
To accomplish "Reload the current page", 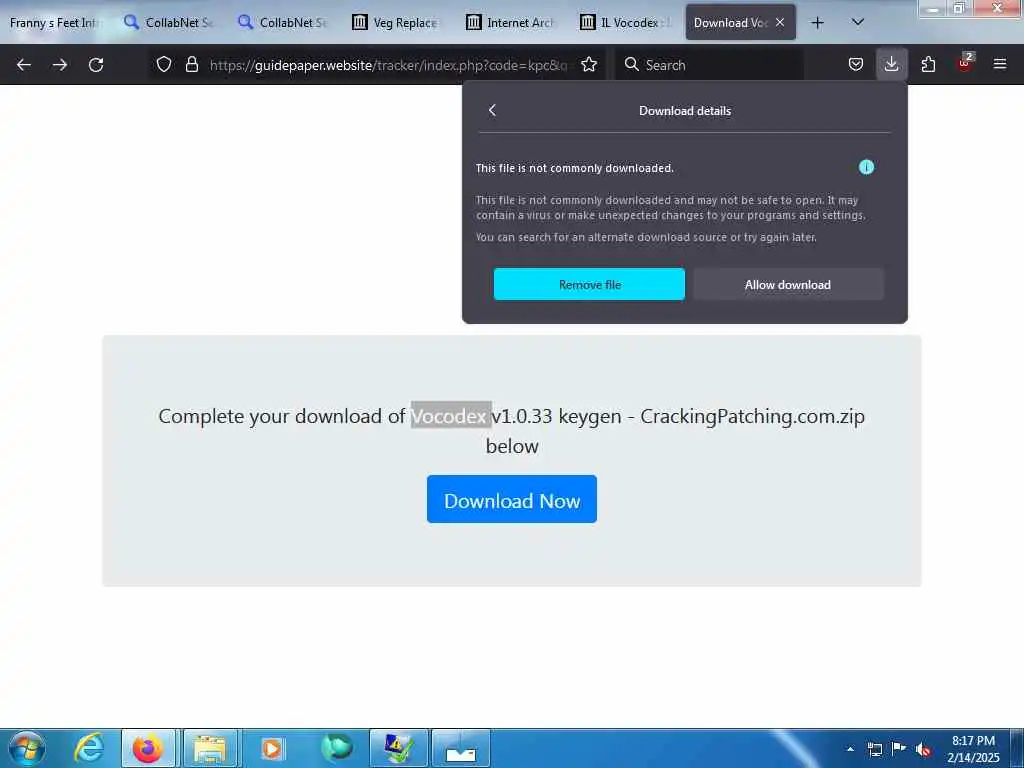I will pyautogui.click(x=96, y=65).
